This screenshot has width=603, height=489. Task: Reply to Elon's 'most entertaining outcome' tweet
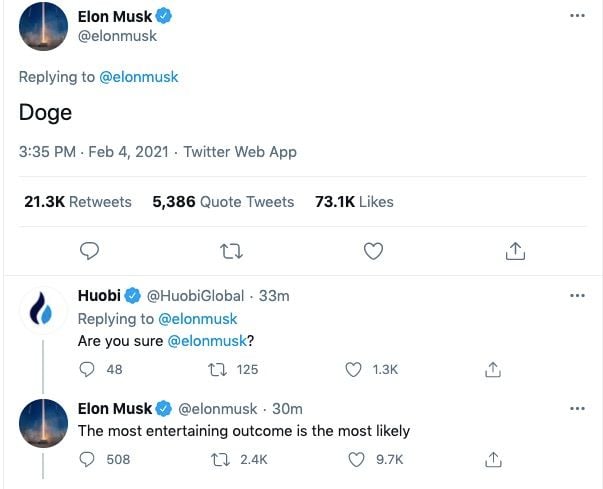[87, 459]
